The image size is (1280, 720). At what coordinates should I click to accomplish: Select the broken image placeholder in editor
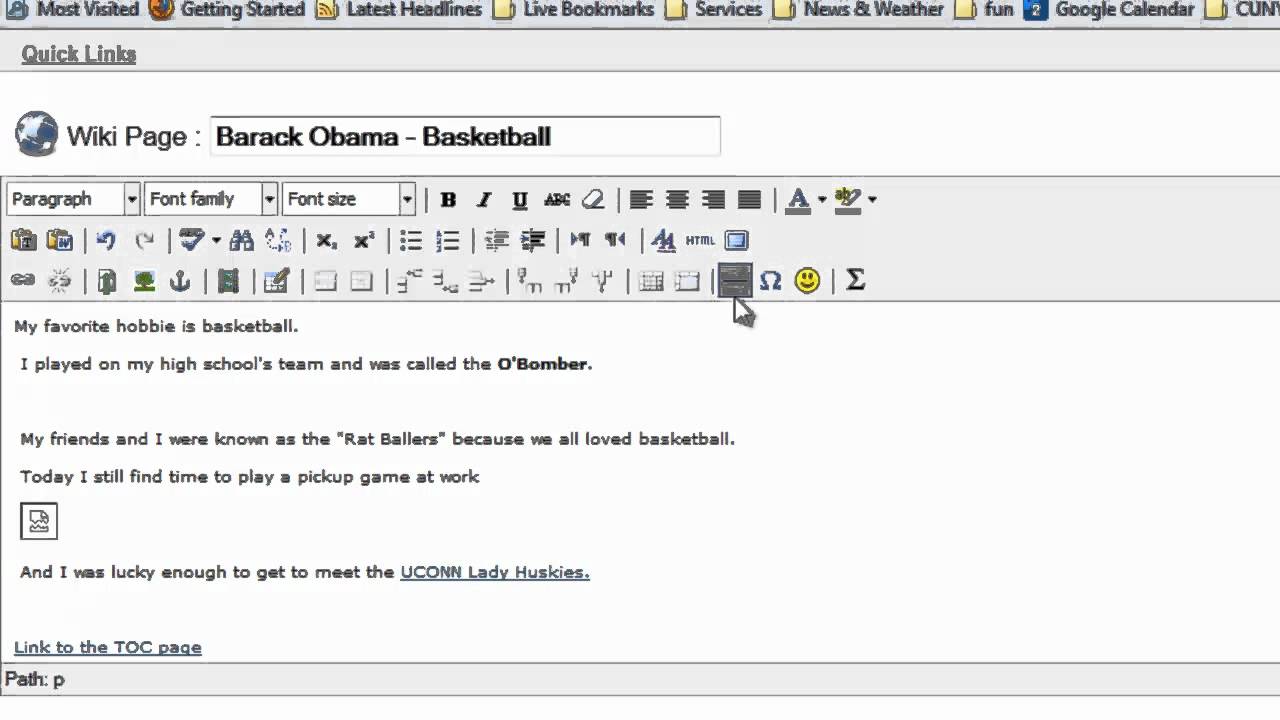pyautogui.click(x=39, y=521)
